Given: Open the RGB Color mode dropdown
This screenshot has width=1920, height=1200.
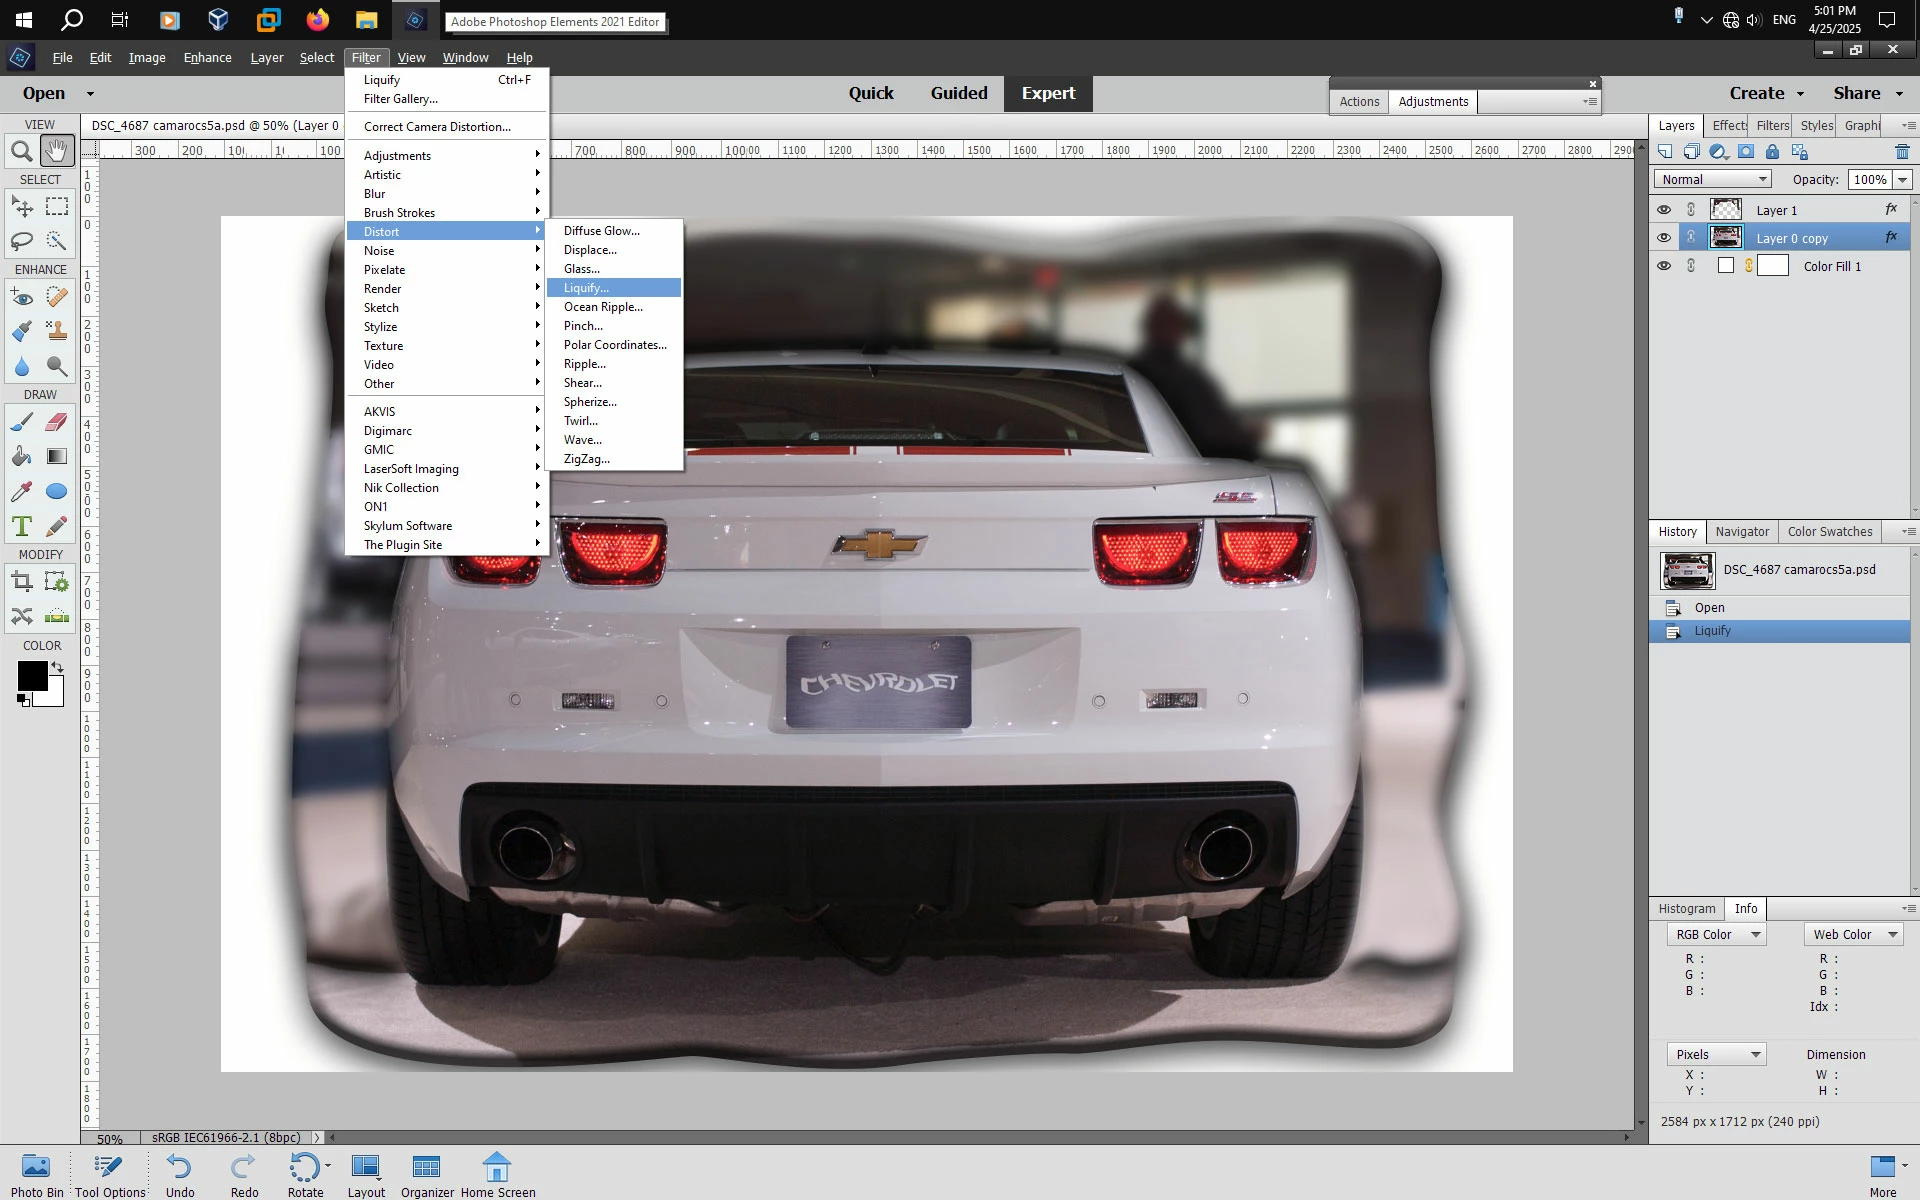Looking at the screenshot, I should click(x=1716, y=934).
